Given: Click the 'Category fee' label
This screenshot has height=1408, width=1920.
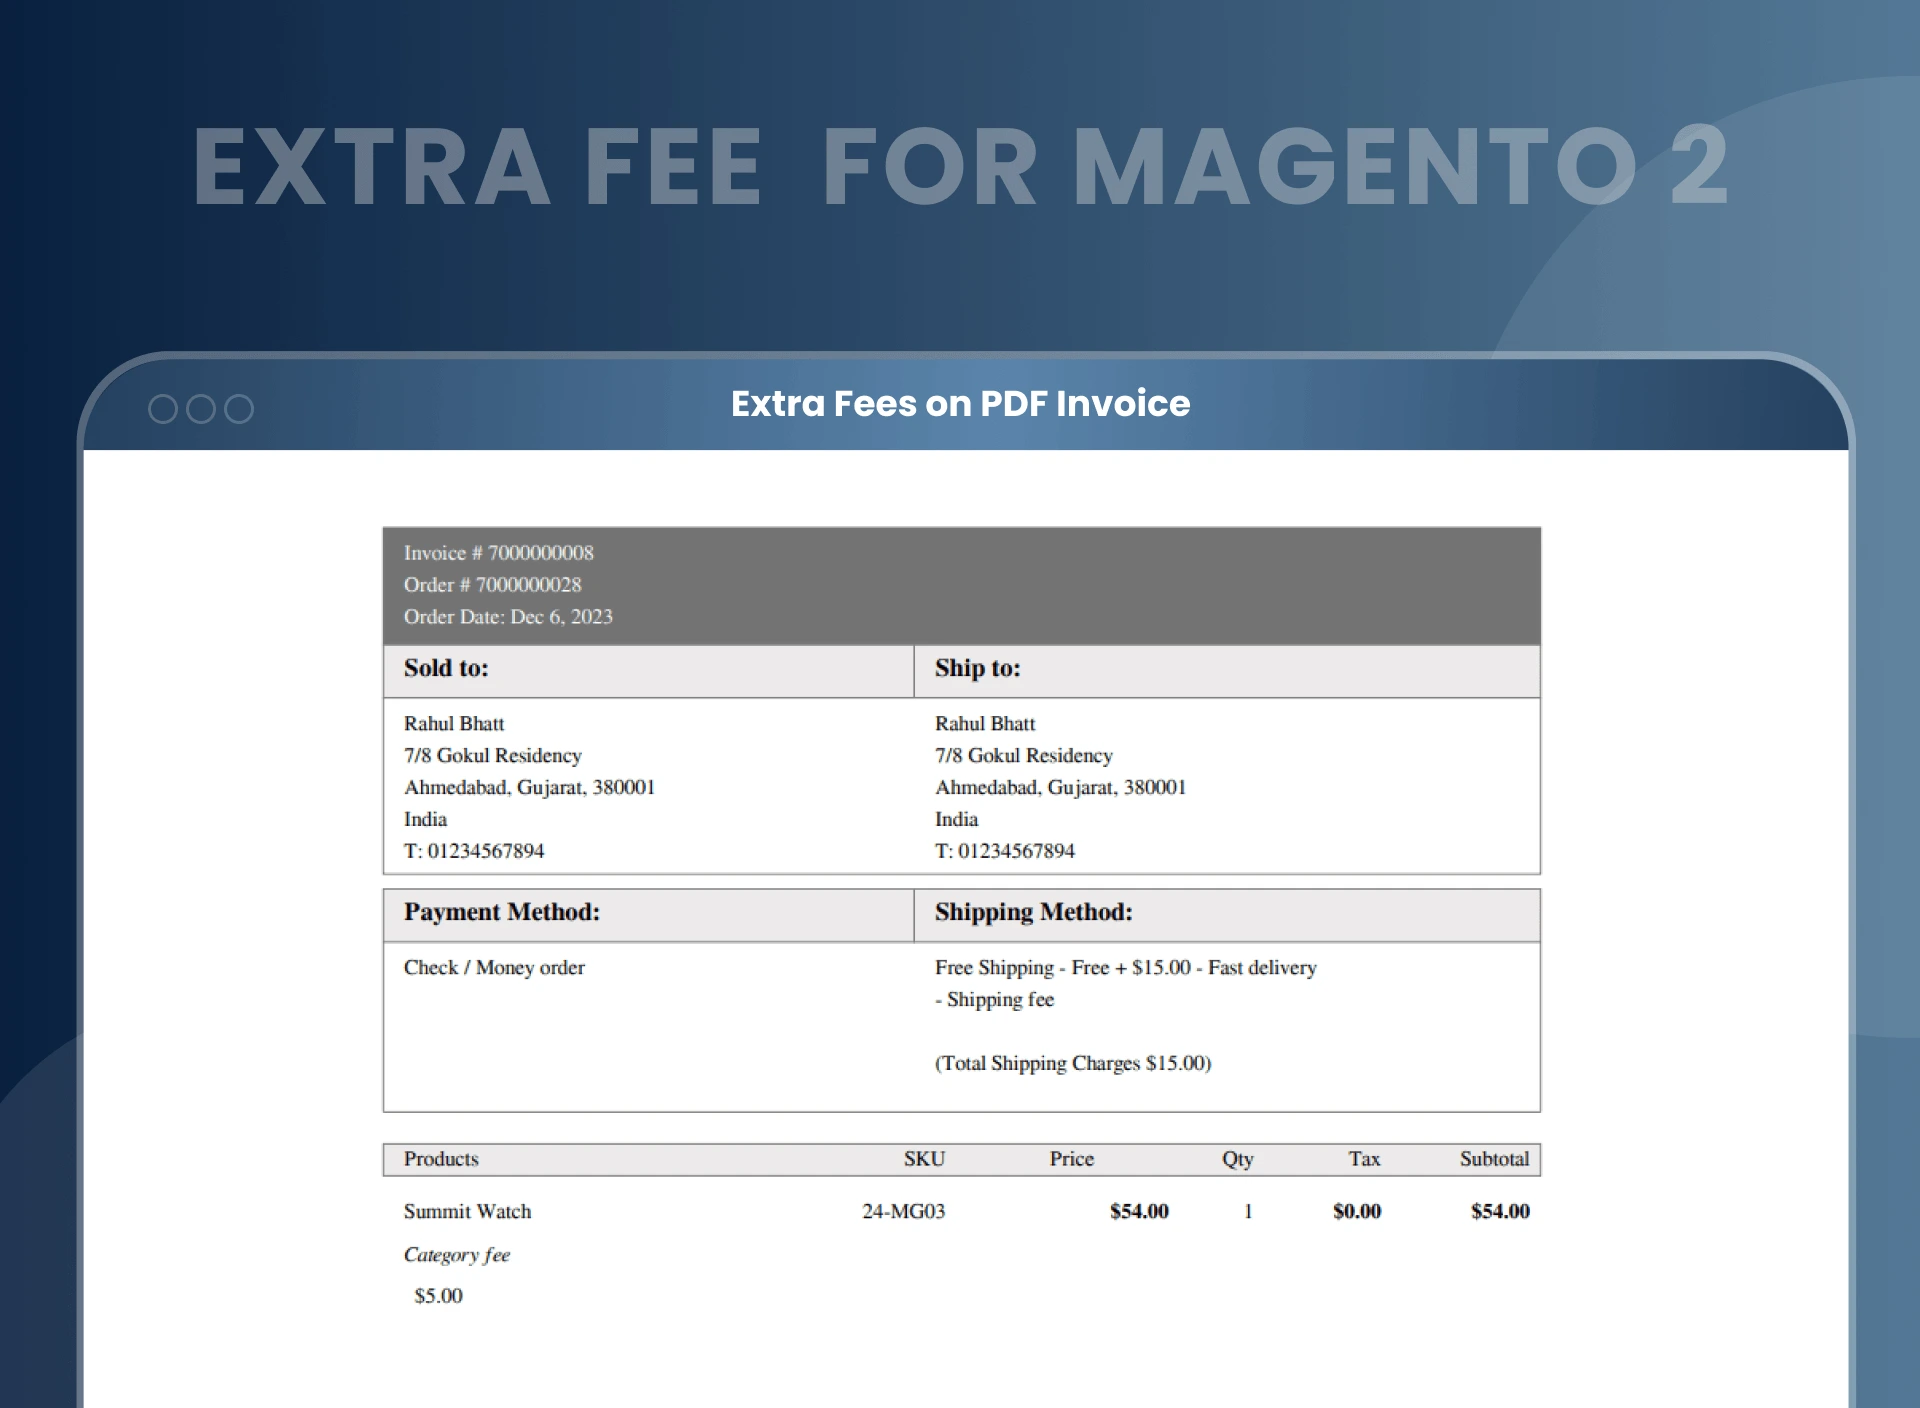Looking at the screenshot, I should 457,1255.
